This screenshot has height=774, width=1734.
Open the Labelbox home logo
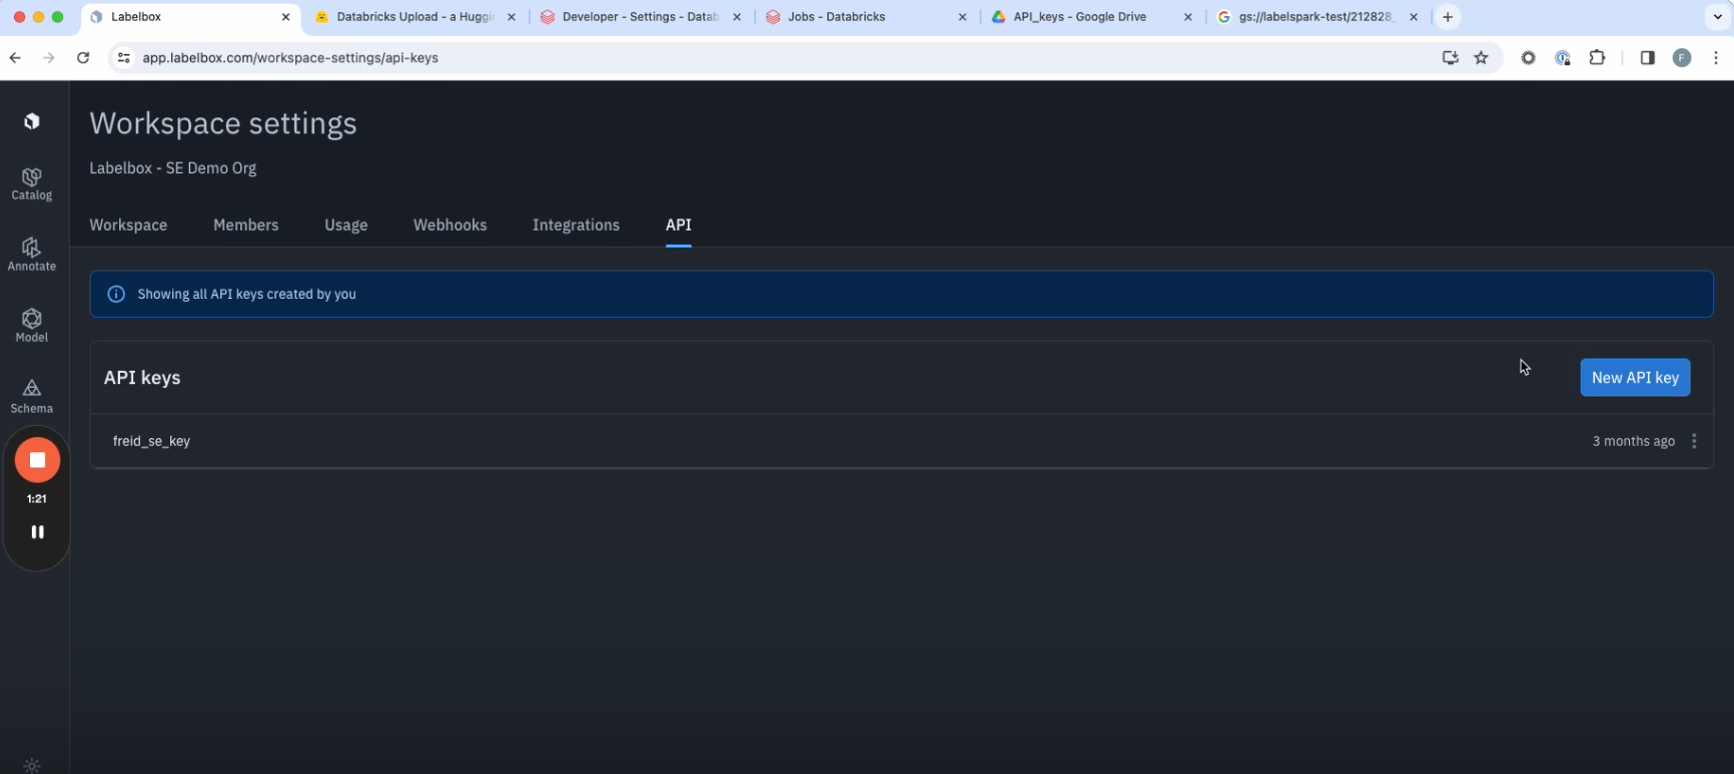[32, 121]
